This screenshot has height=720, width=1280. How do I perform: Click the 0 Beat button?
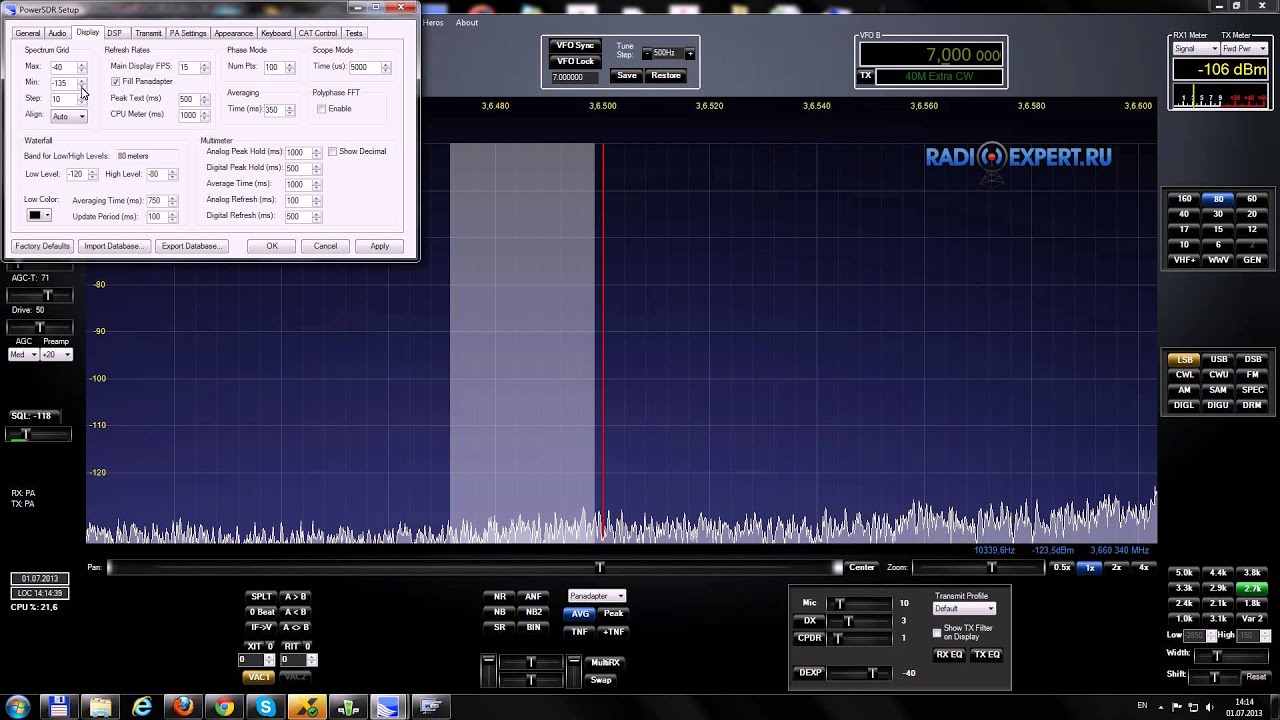pyautogui.click(x=262, y=612)
